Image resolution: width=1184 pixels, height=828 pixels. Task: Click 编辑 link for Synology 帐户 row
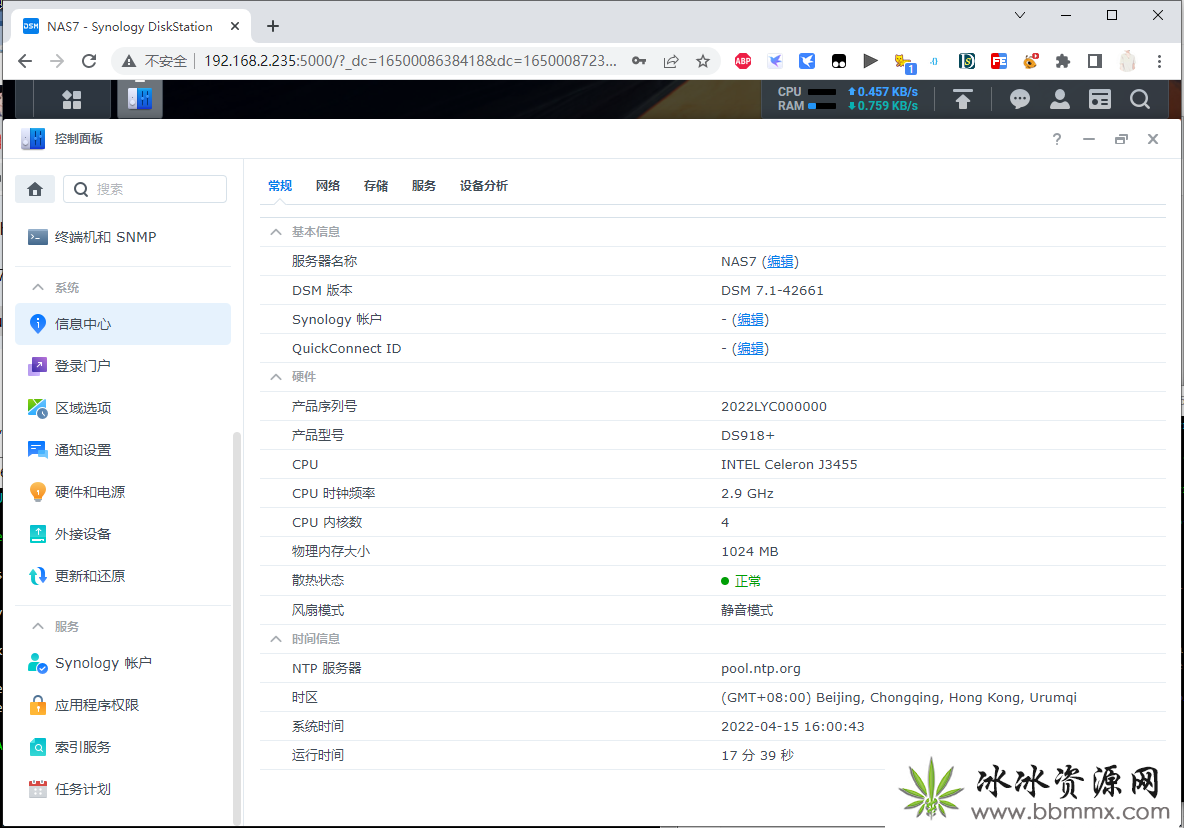(x=750, y=319)
